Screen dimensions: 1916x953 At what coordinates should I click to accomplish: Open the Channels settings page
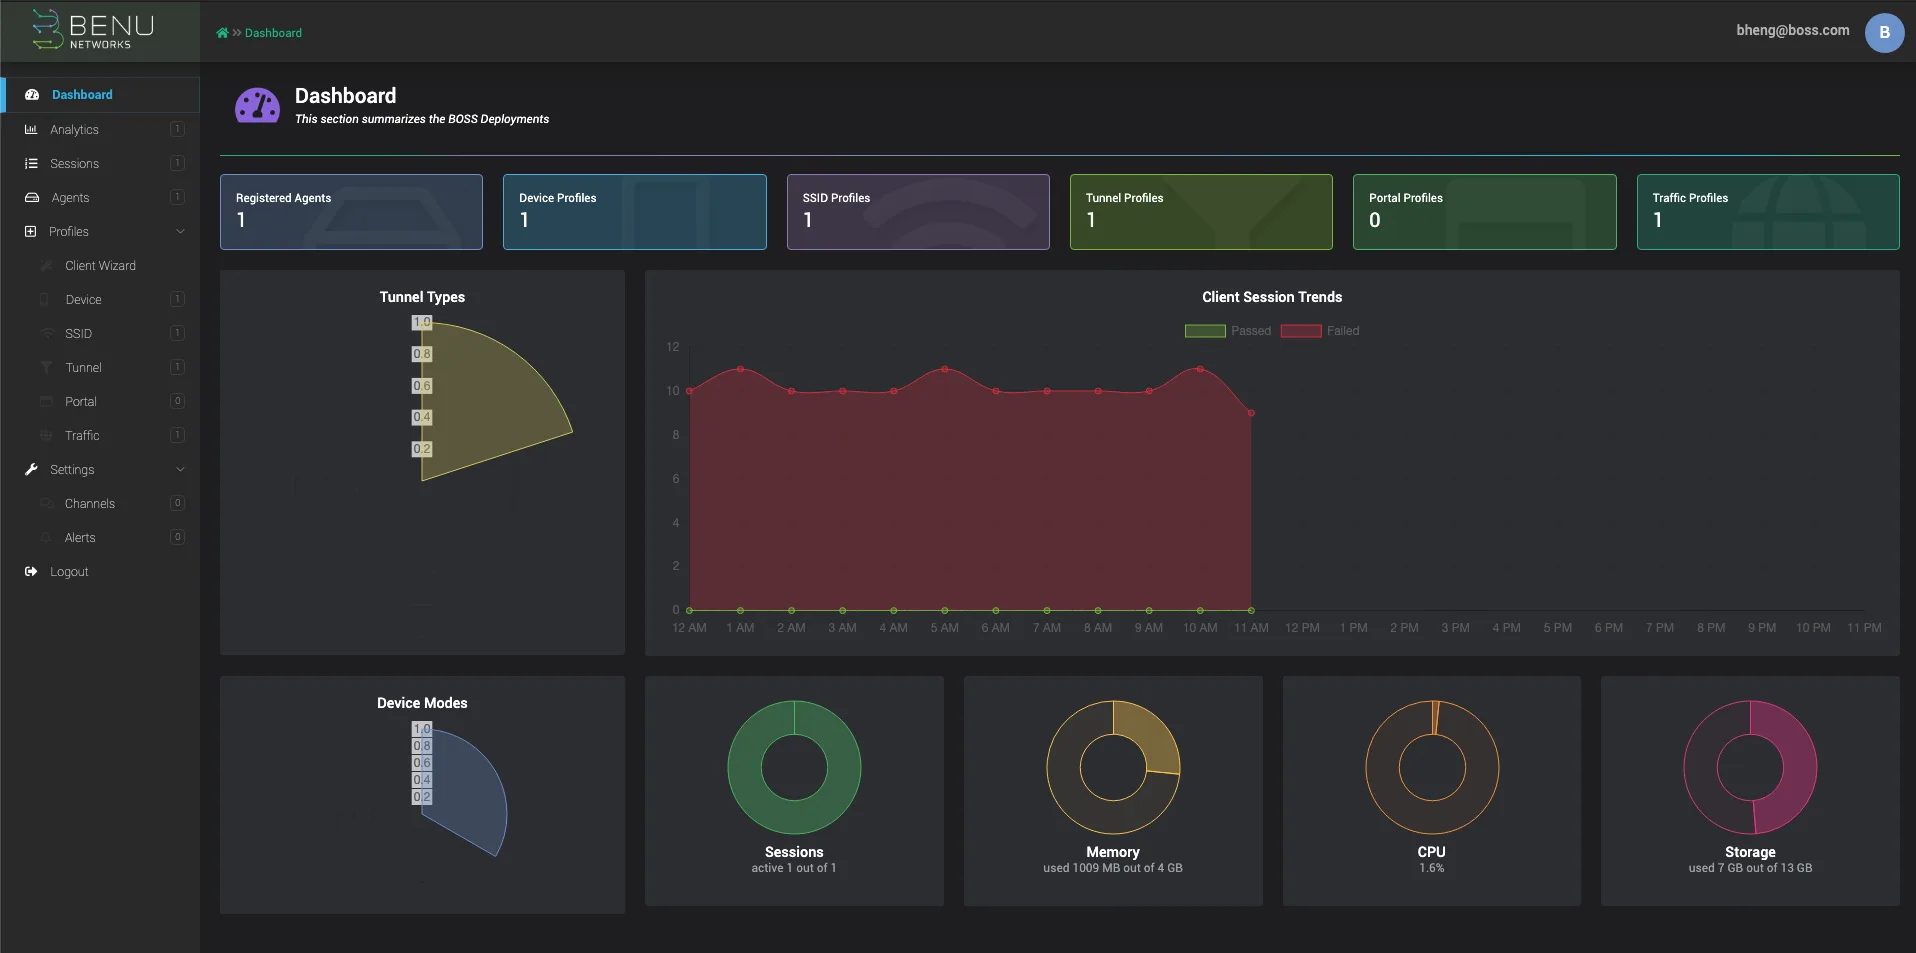coord(88,503)
